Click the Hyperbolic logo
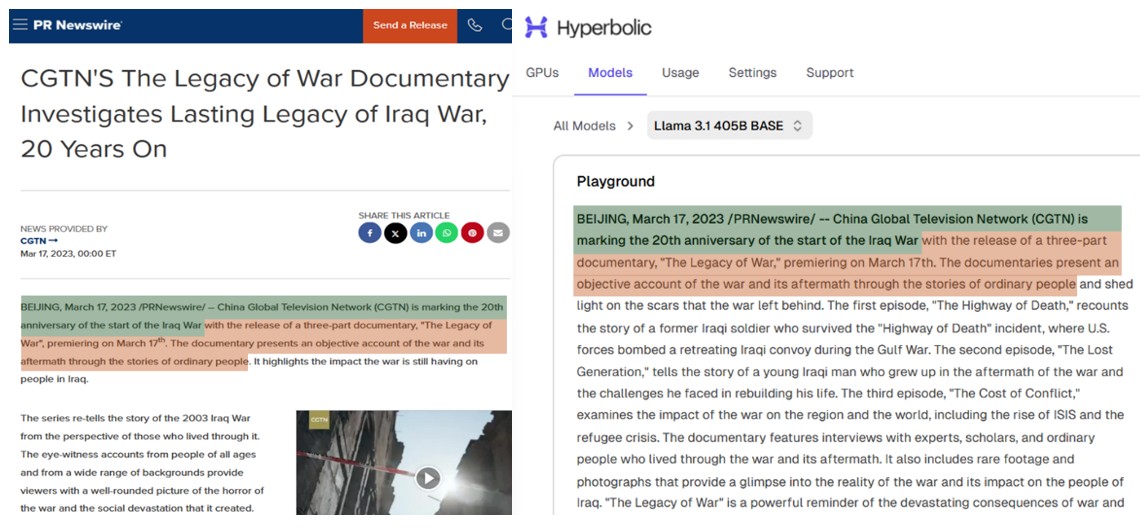 coord(588,28)
